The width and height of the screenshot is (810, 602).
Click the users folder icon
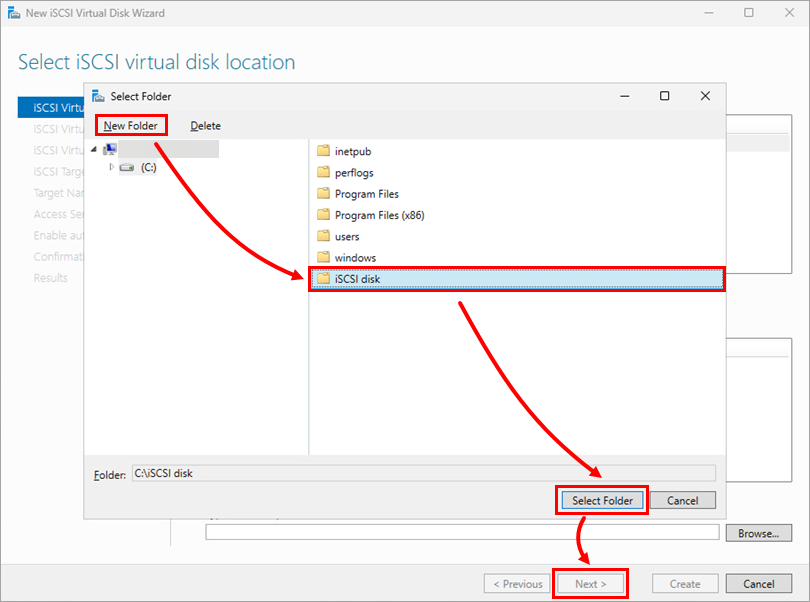[x=323, y=236]
